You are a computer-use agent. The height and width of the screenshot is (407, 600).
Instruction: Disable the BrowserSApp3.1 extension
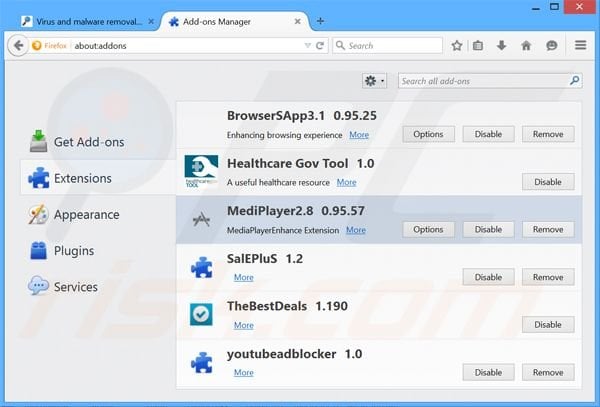488,134
